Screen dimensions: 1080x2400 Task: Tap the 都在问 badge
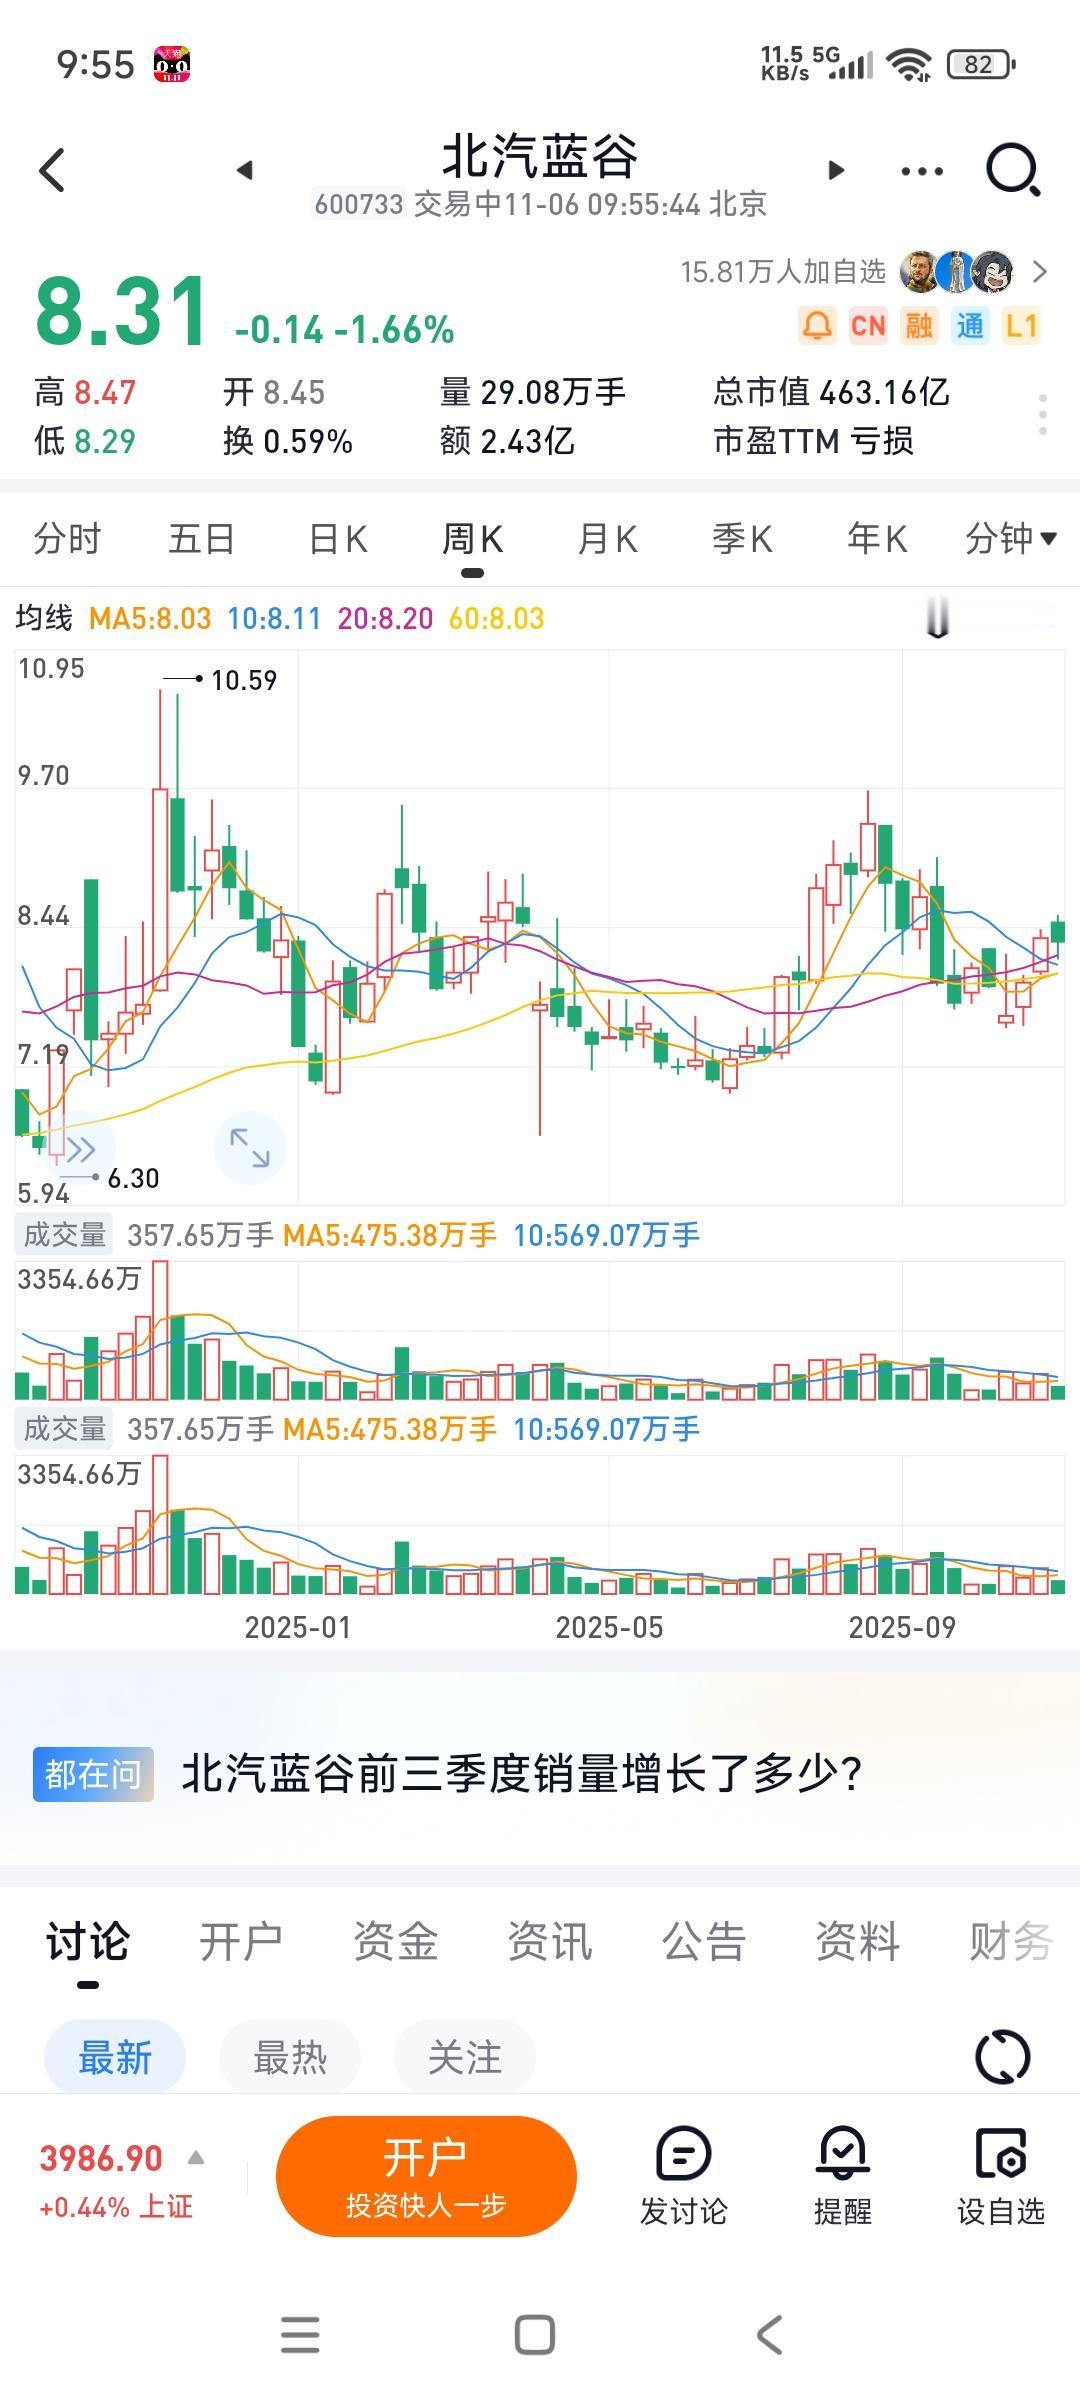(93, 1774)
